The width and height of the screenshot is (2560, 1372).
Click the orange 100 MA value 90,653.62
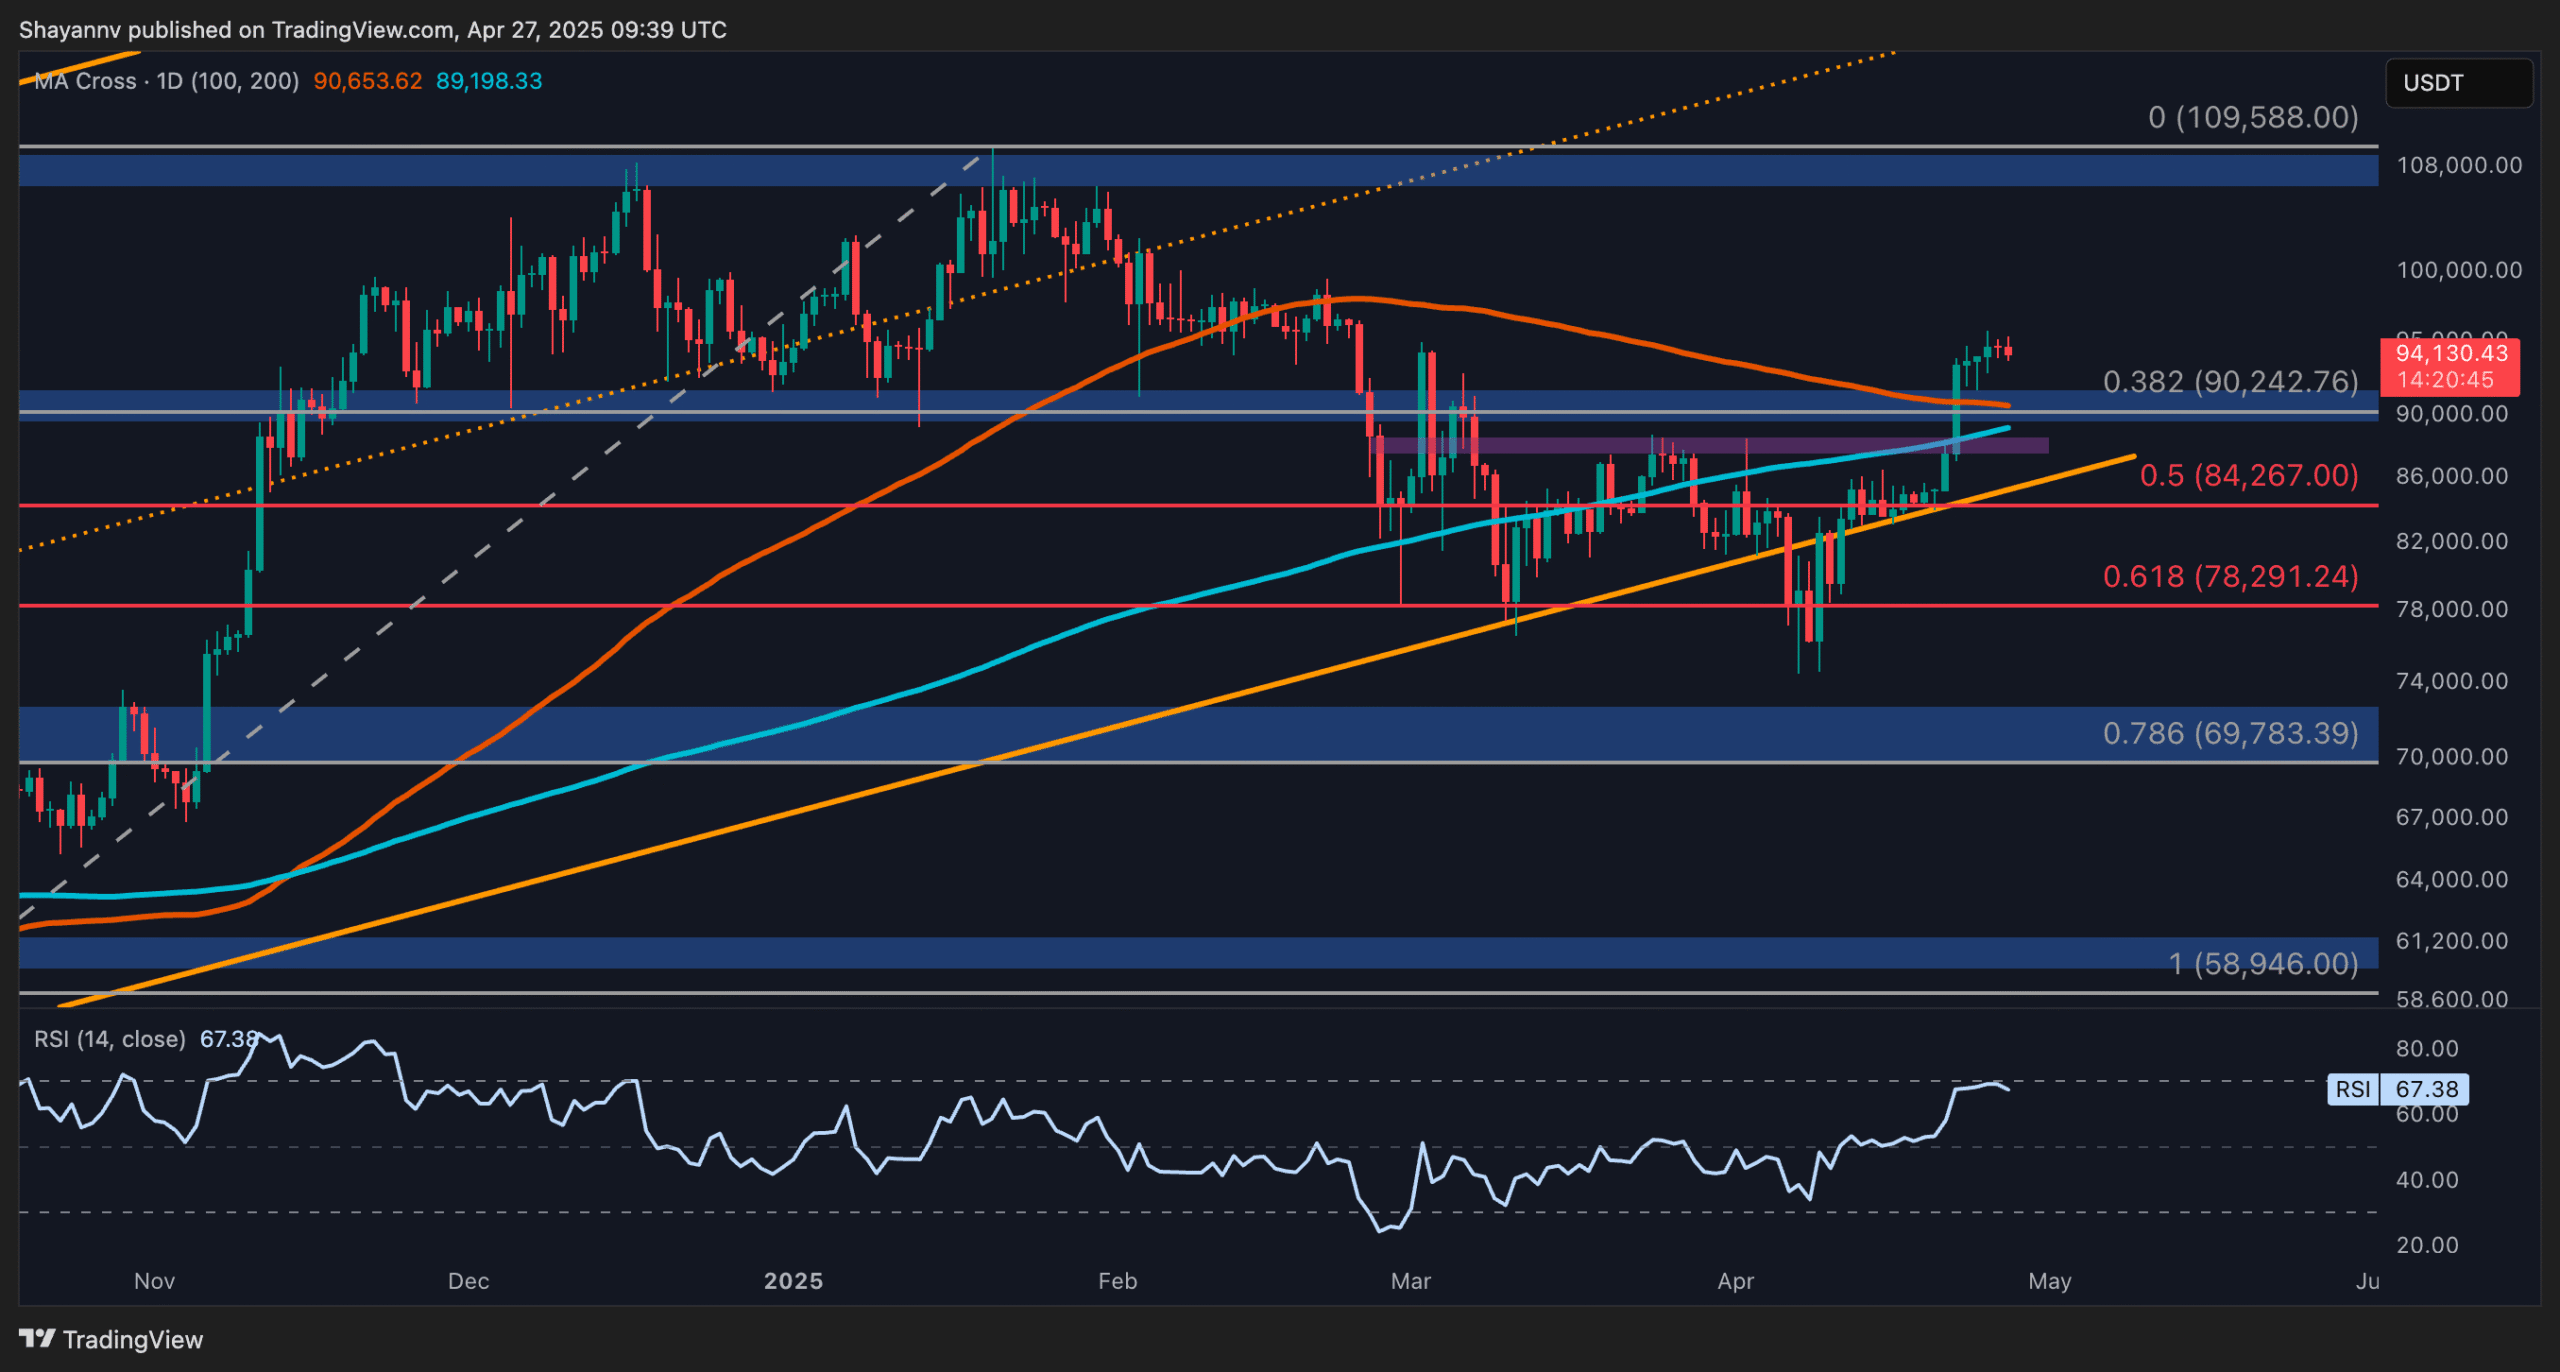coord(367,81)
